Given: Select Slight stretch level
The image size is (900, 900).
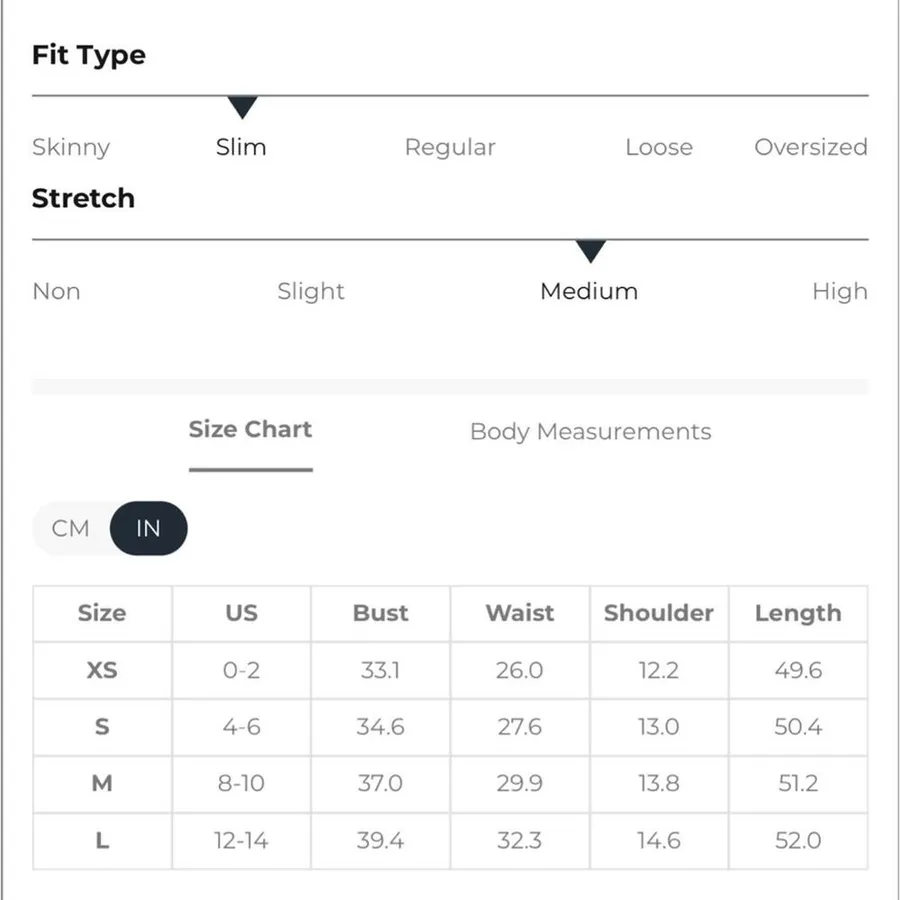Looking at the screenshot, I should point(311,292).
